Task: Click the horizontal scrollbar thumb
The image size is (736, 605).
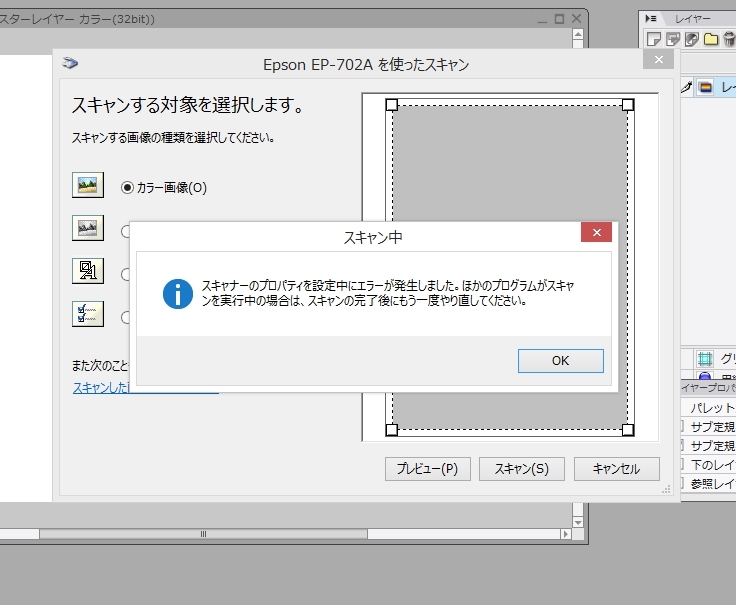Action: (203, 534)
